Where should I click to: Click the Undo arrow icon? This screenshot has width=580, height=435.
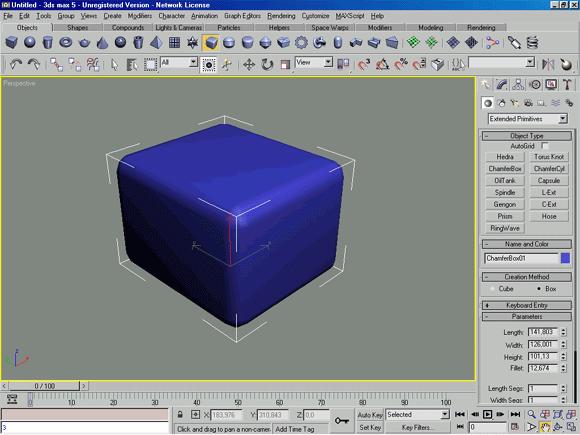coord(16,65)
